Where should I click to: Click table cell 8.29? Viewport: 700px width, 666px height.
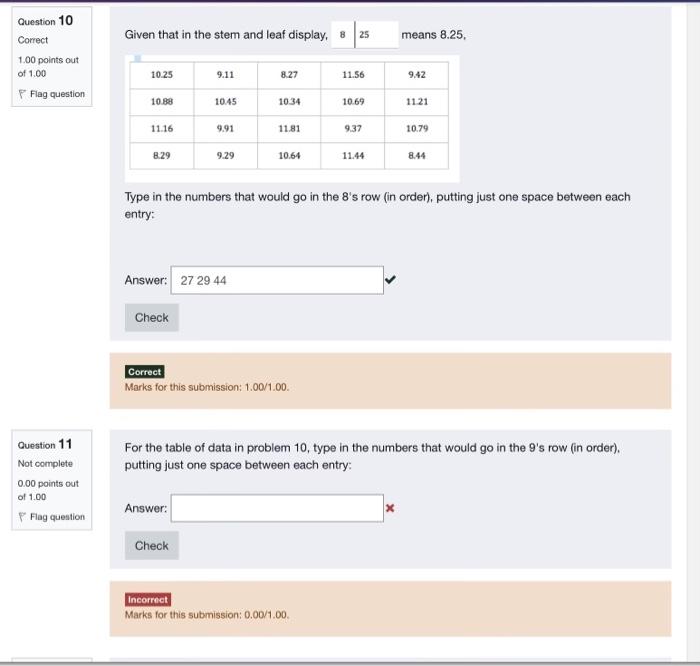point(162,155)
